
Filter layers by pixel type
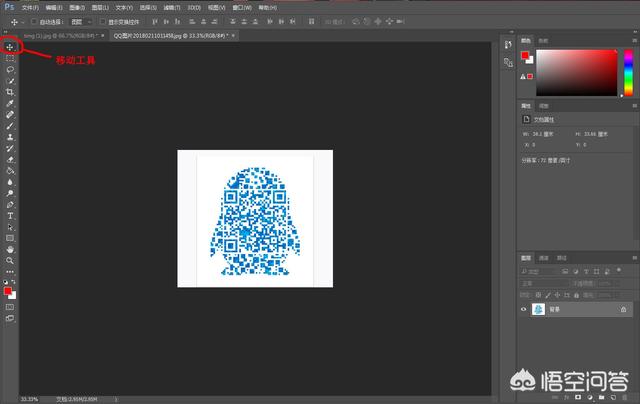pos(565,271)
